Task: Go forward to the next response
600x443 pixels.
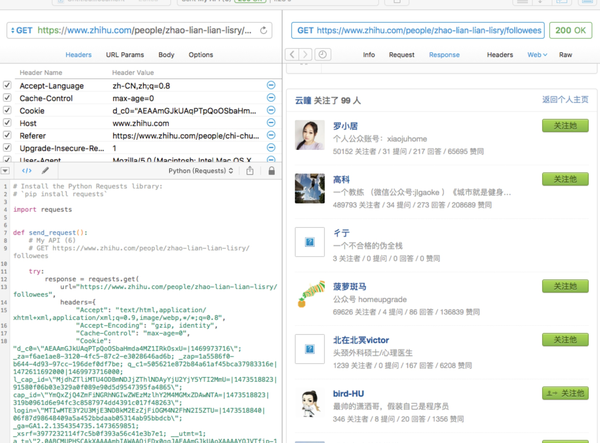Action: (x=307, y=55)
